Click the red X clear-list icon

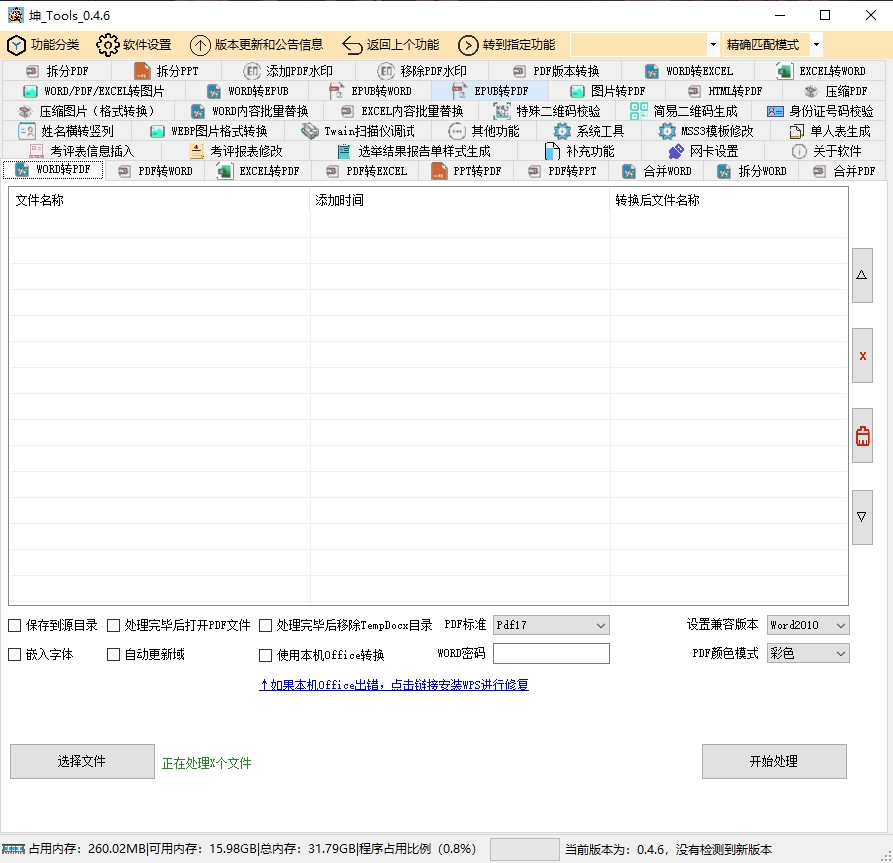coord(862,355)
